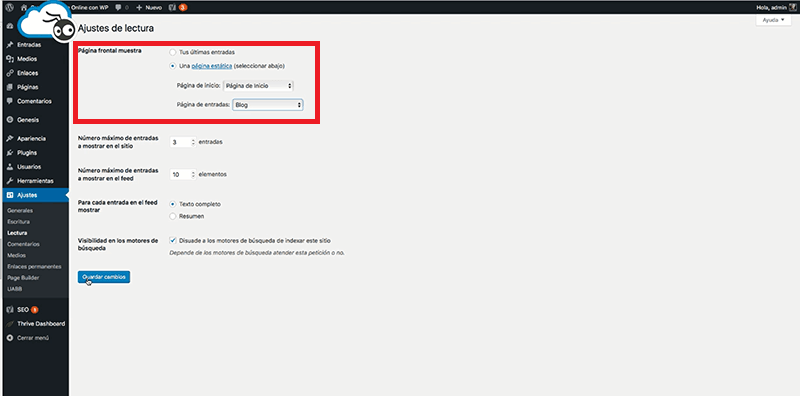Click the dashboard gauge icon in sidebar
Screen dimensions: 800x396
click(10, 26)
